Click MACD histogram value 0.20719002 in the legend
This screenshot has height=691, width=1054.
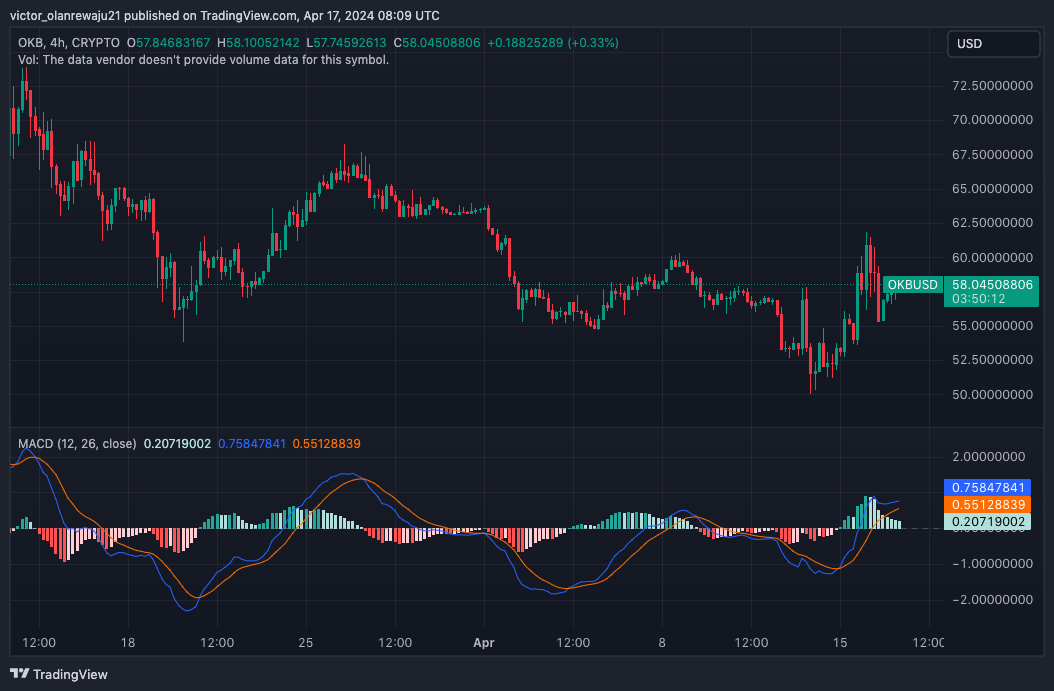(x=177, y=444)
